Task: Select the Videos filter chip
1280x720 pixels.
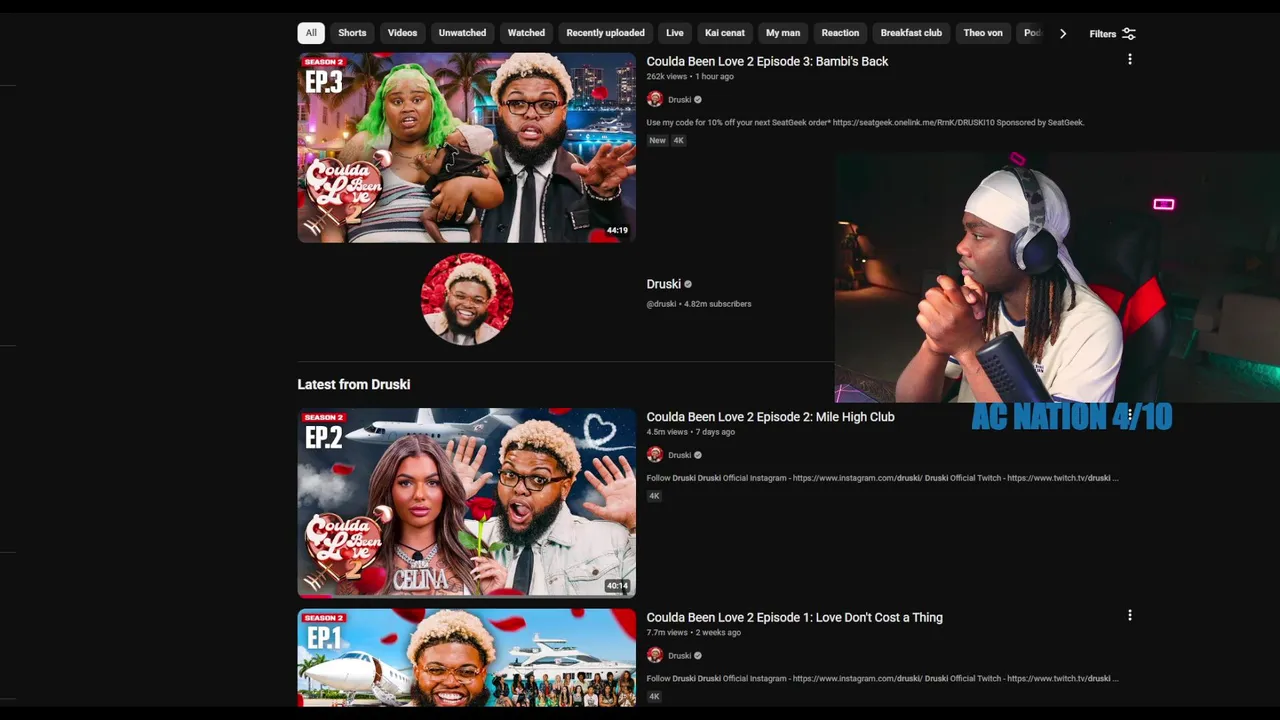Action: pyautogui.click(x=402, y=33)
